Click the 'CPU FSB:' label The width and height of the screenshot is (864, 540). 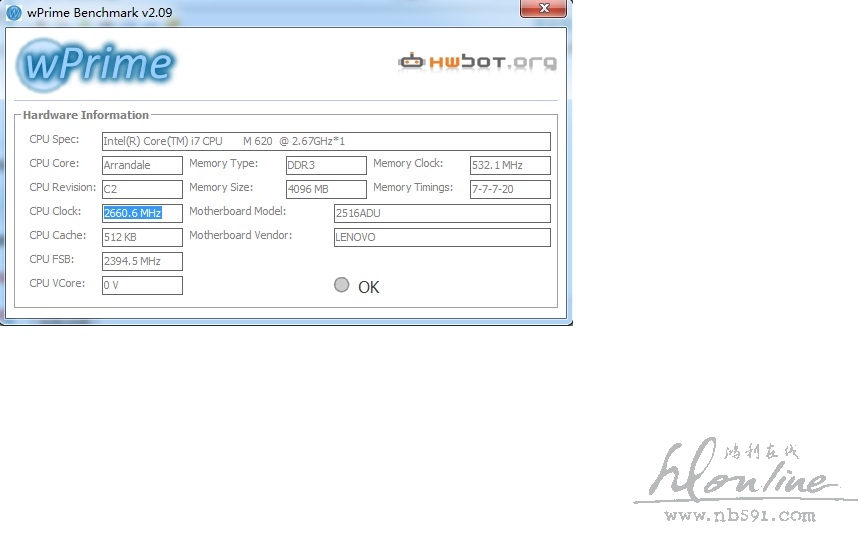tap(51, 259)
